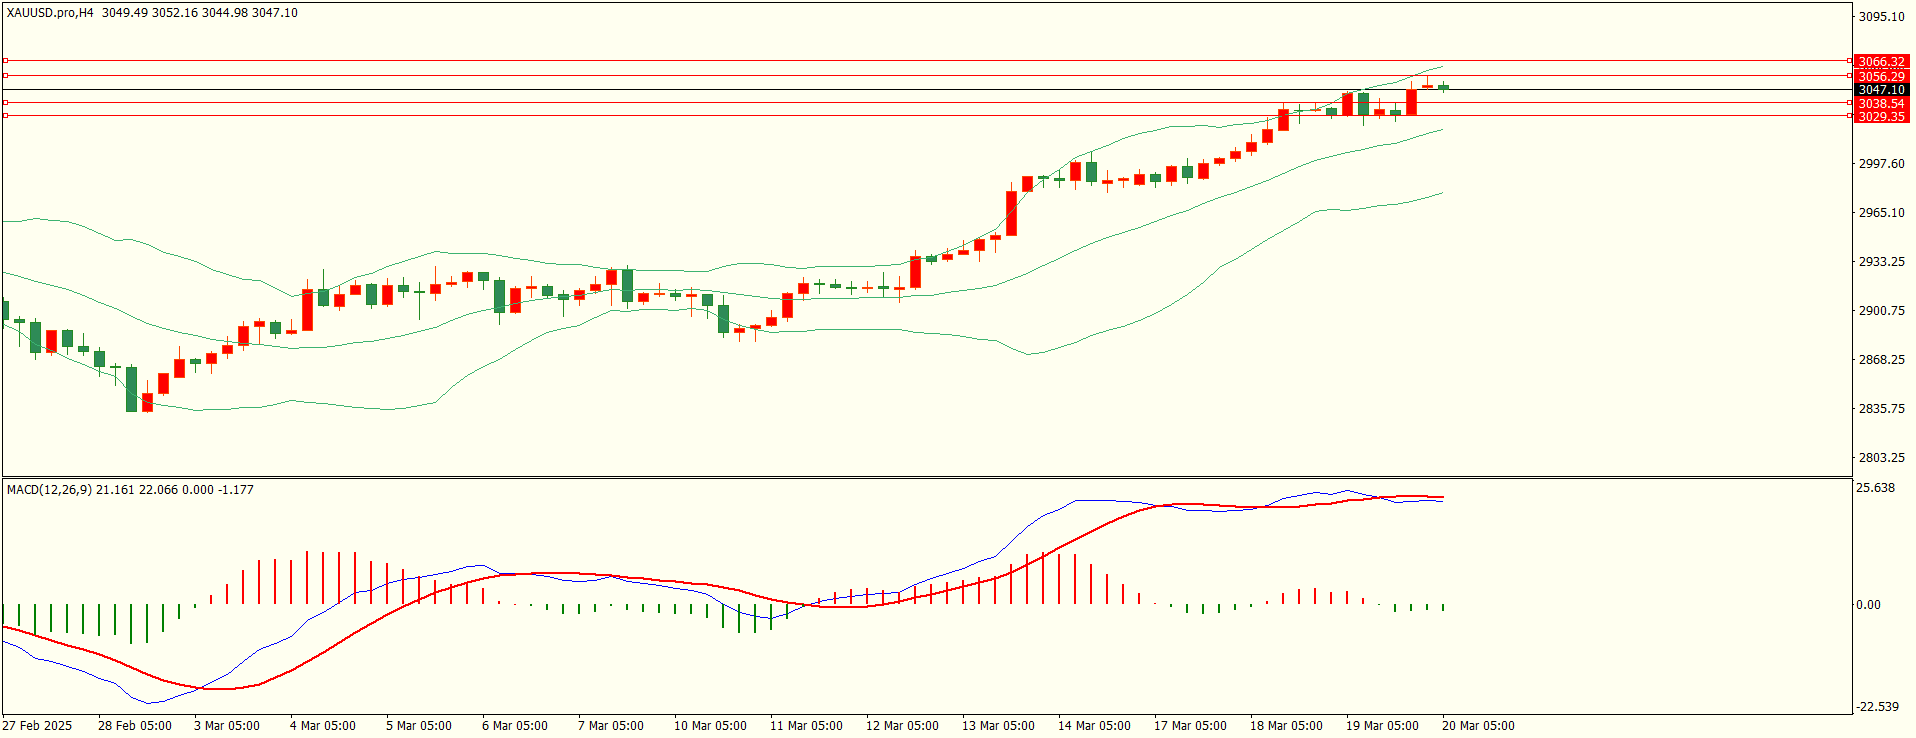
Task: Click the 6 Mar 05:00 time label
Action: point(515,726)
